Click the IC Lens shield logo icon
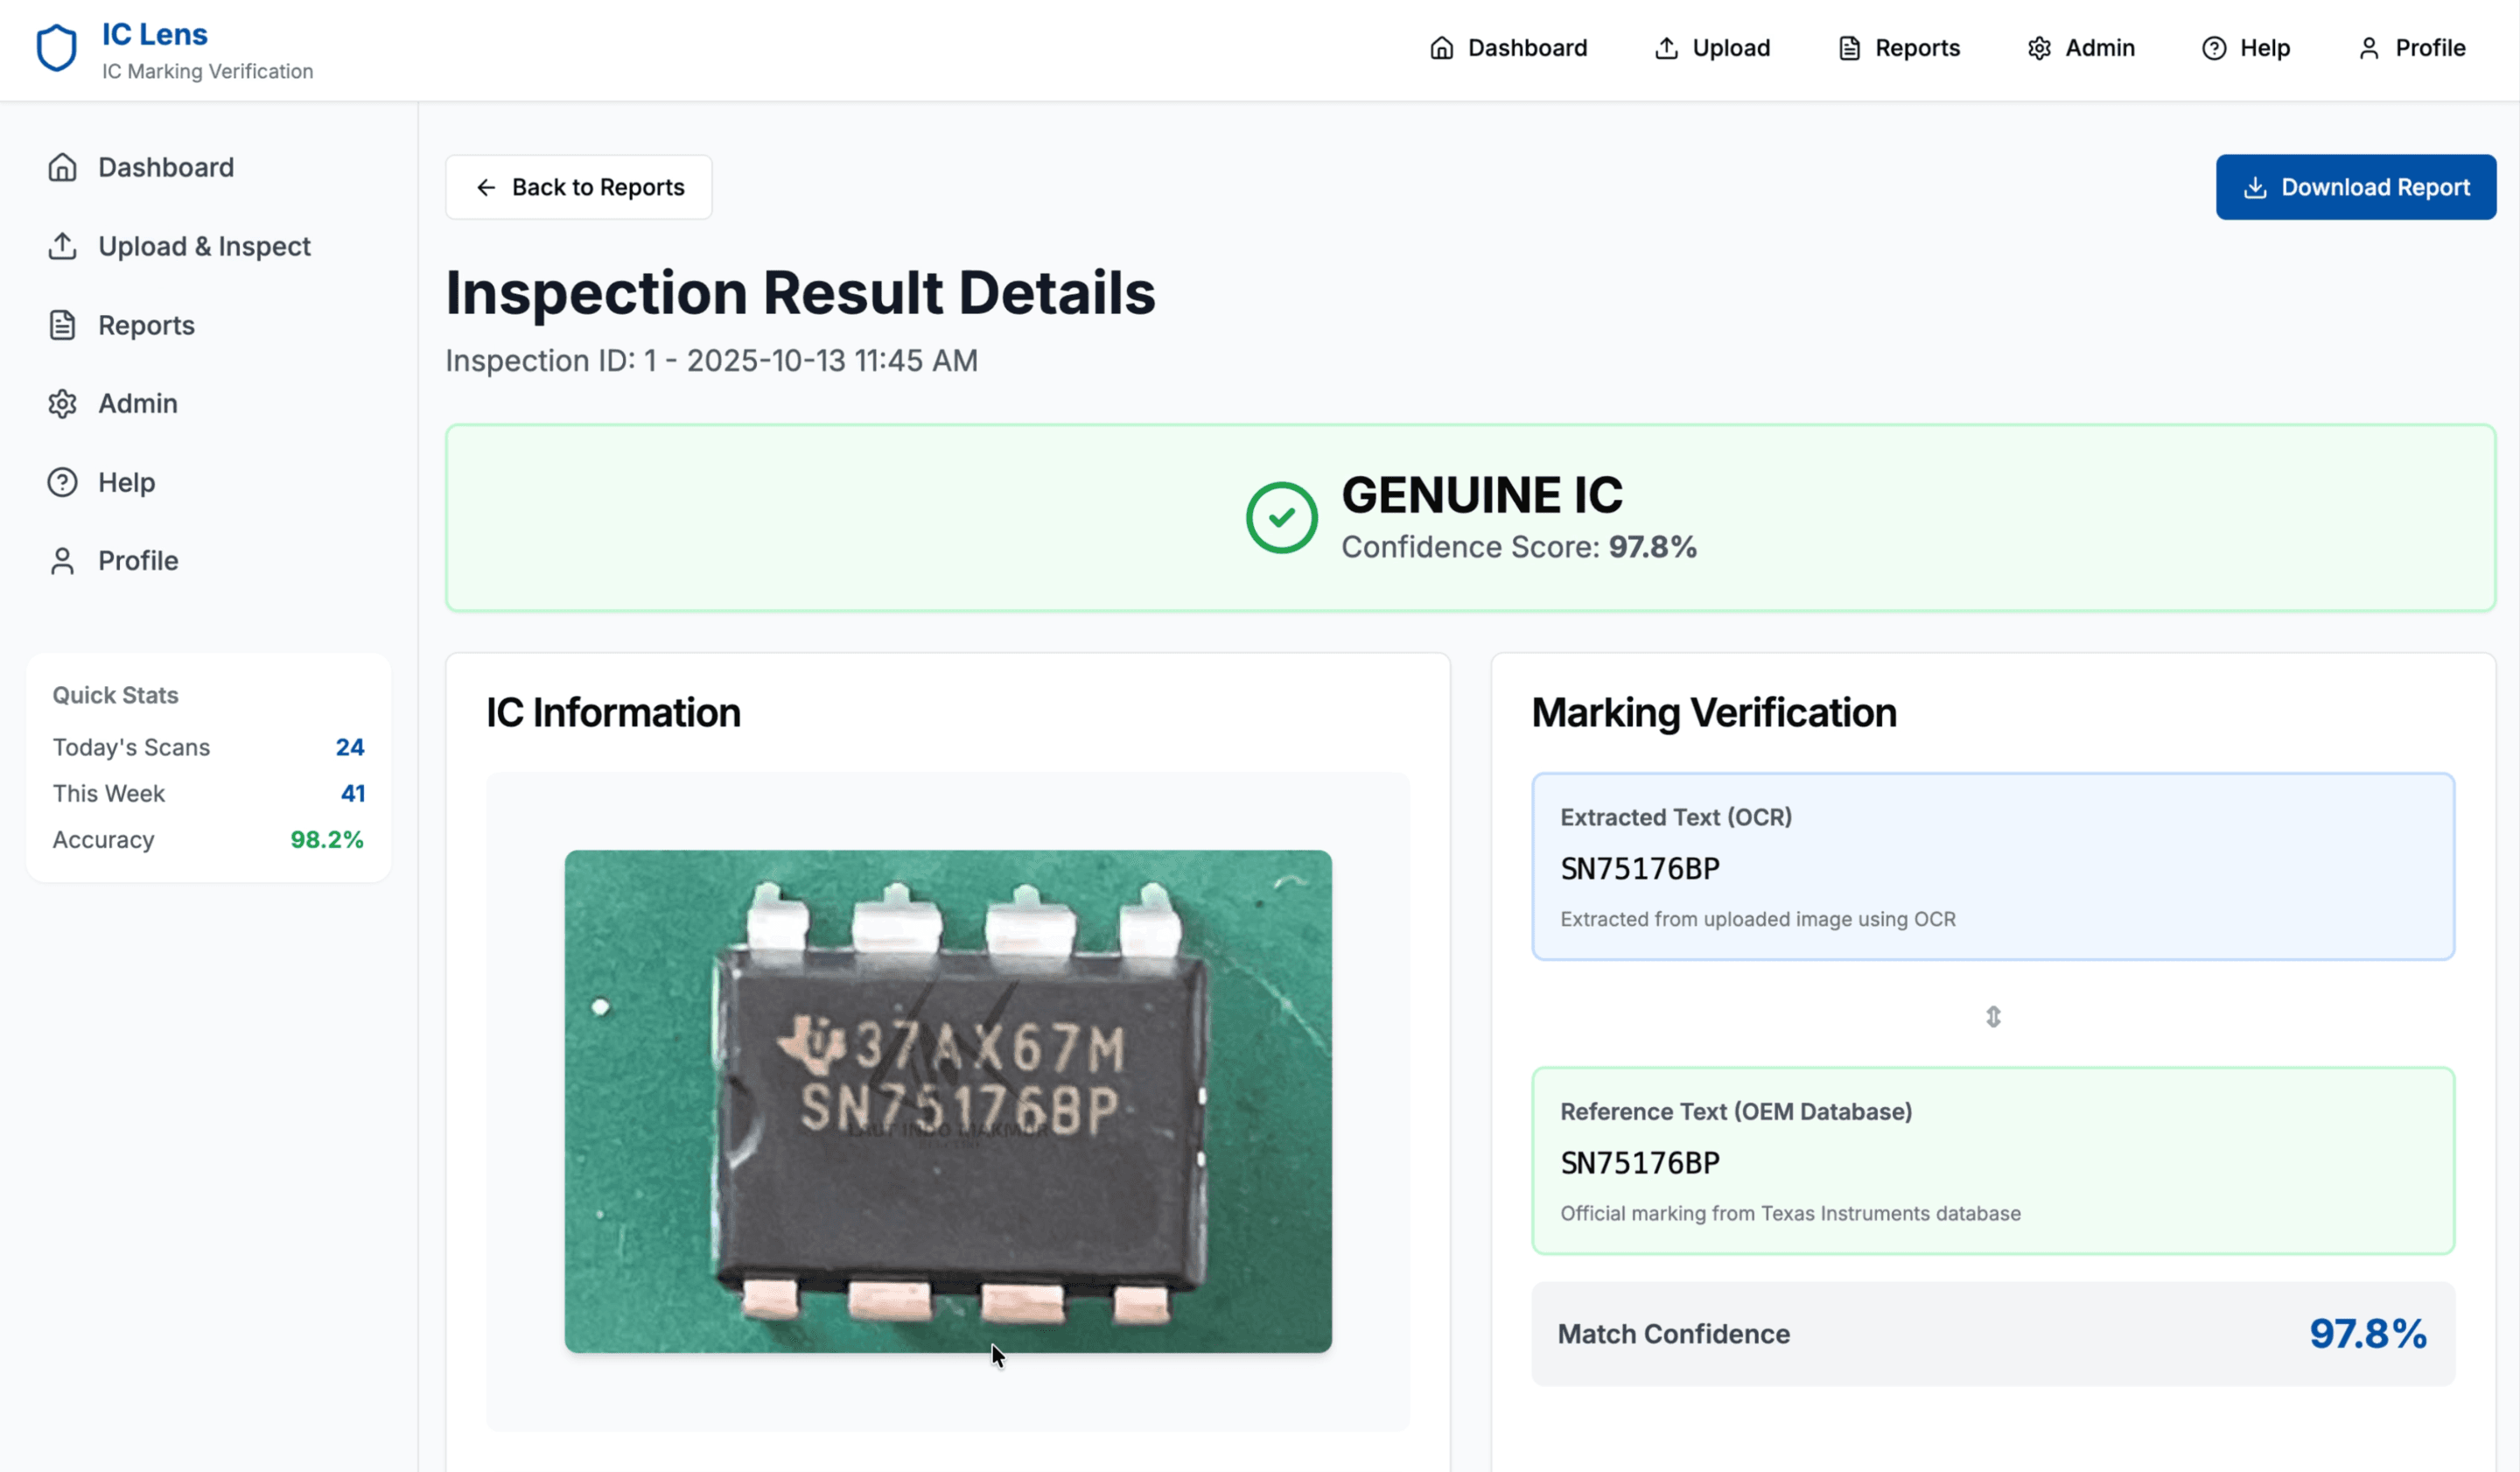This screenshot has width=2520, height=1472. 56,48
